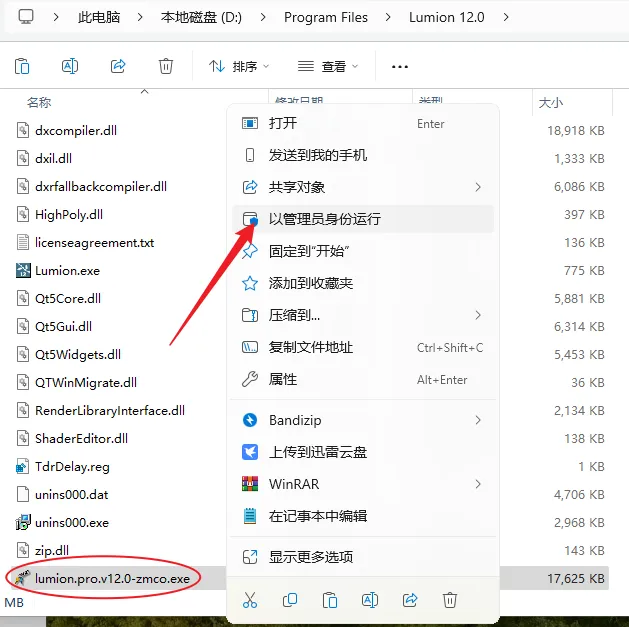Select 上传到迅雷云盘 in the context menu

(363, 452)
